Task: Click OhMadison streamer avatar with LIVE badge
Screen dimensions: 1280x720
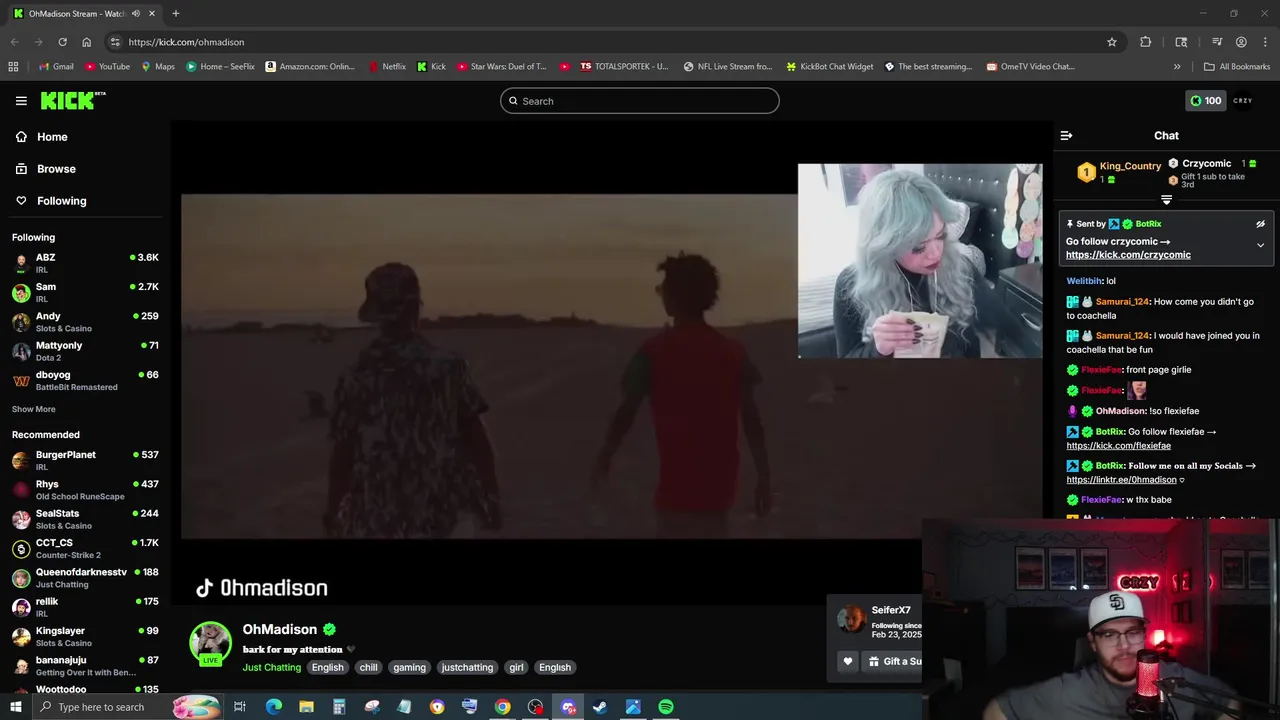Action: click(211, 643)
